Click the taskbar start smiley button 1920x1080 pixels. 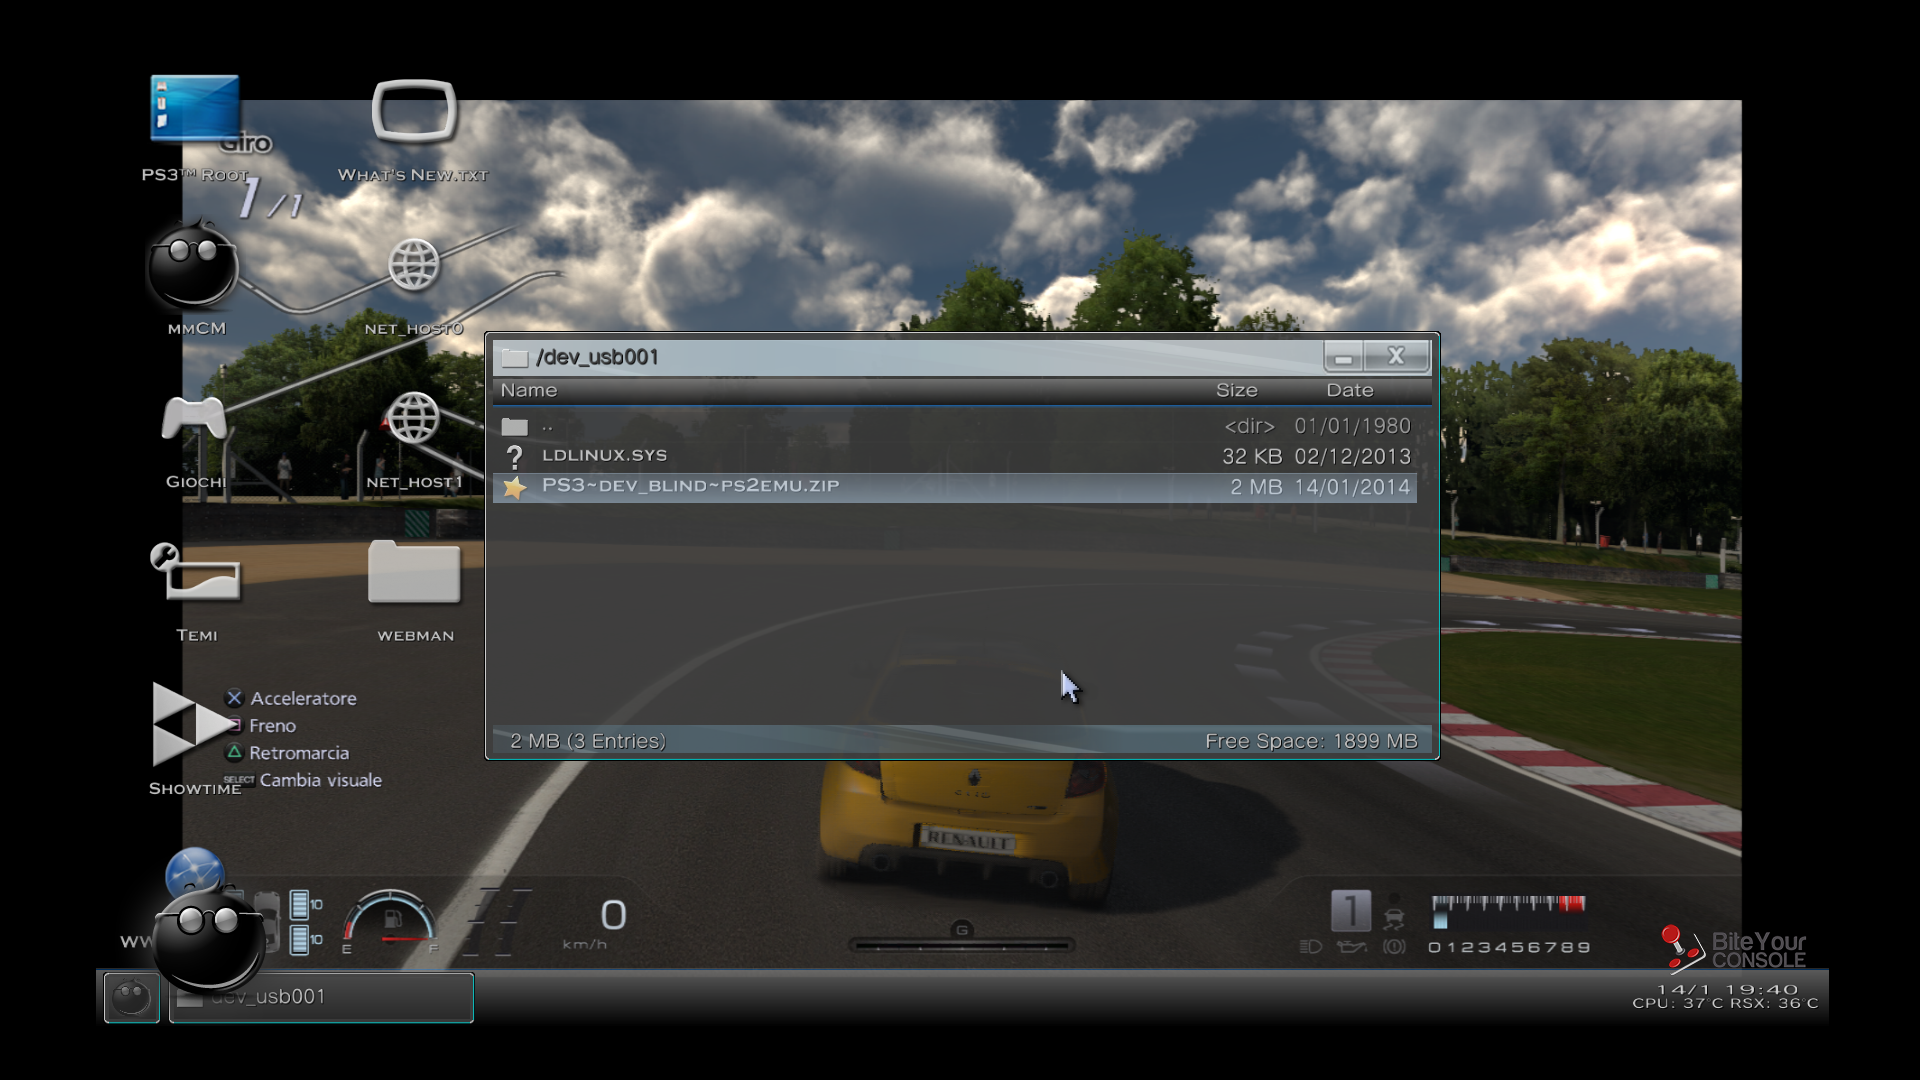tap(132, 997)
